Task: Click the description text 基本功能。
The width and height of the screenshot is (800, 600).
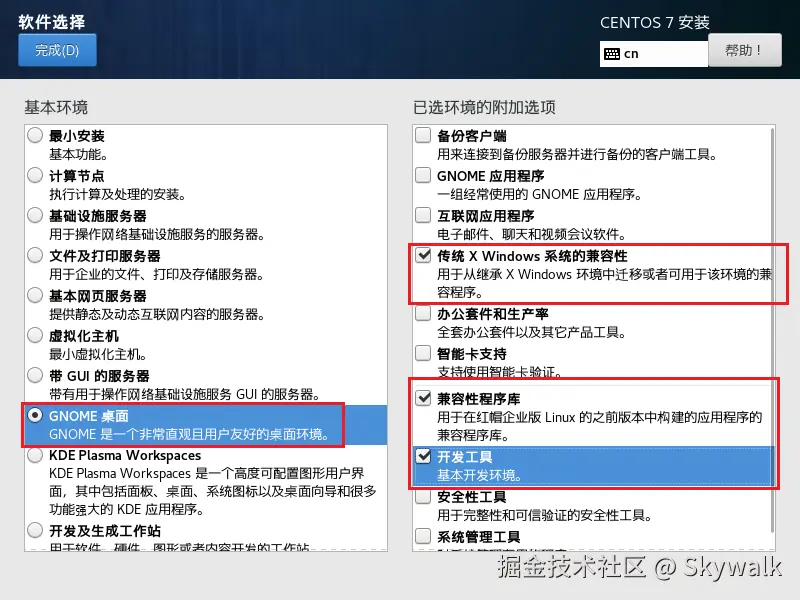Action: [78, 154]
